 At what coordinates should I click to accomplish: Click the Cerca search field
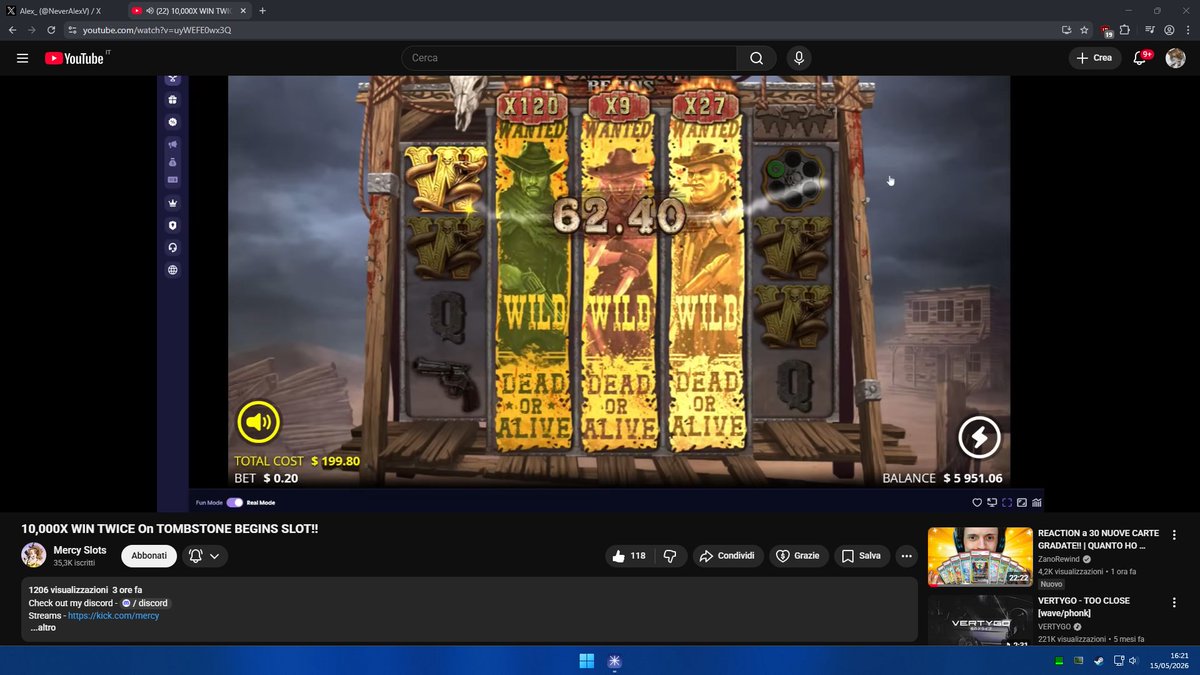point(570,58)
